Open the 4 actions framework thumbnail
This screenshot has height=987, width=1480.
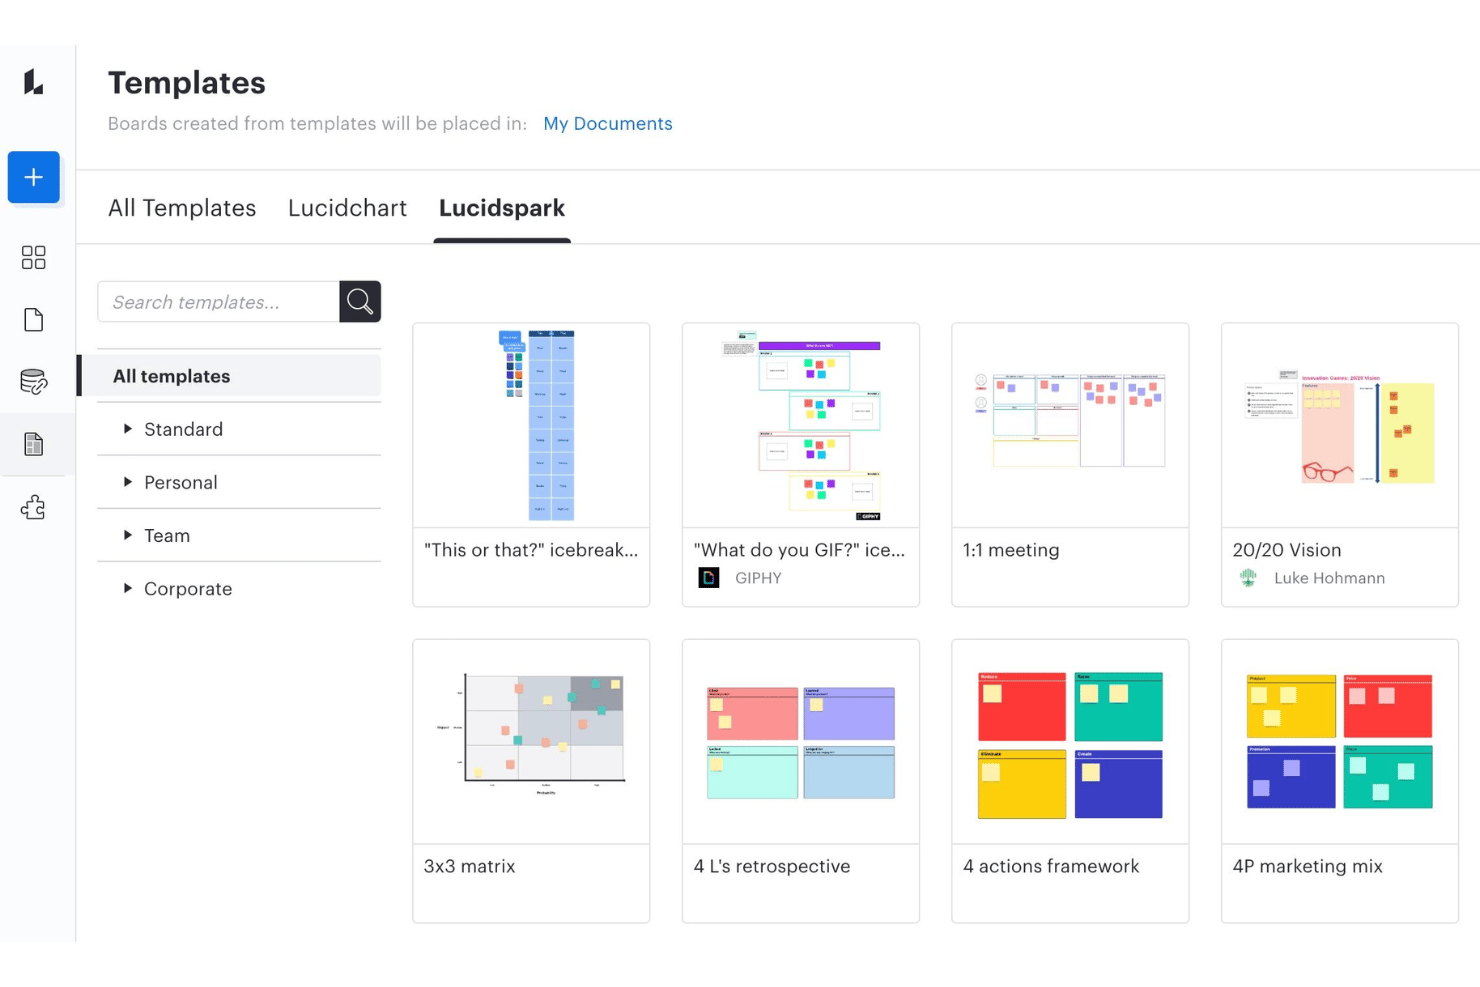point(1070,741)
